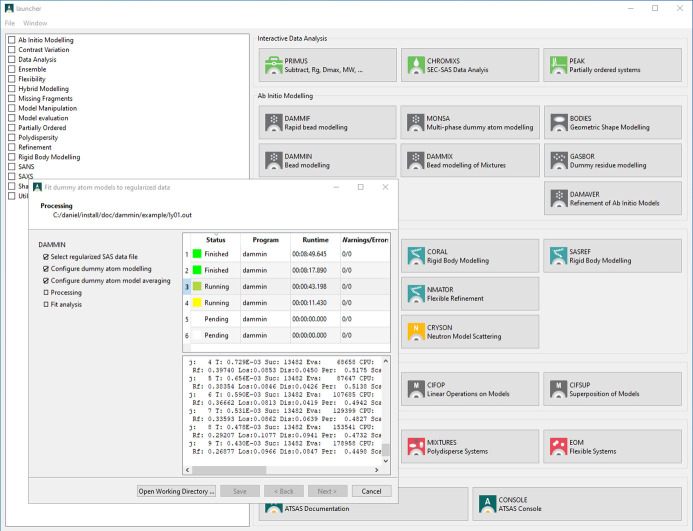
Task: Open PEAK partially ordered systems tool
Action: 612,66
